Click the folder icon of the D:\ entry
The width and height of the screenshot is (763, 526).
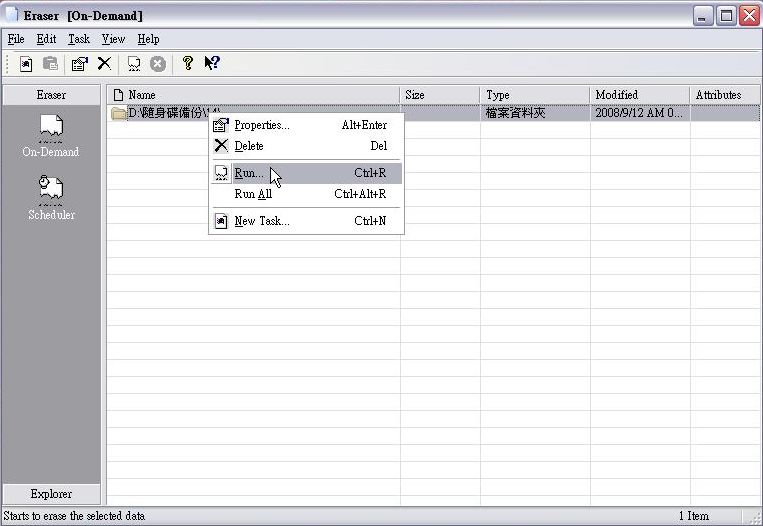118,114
